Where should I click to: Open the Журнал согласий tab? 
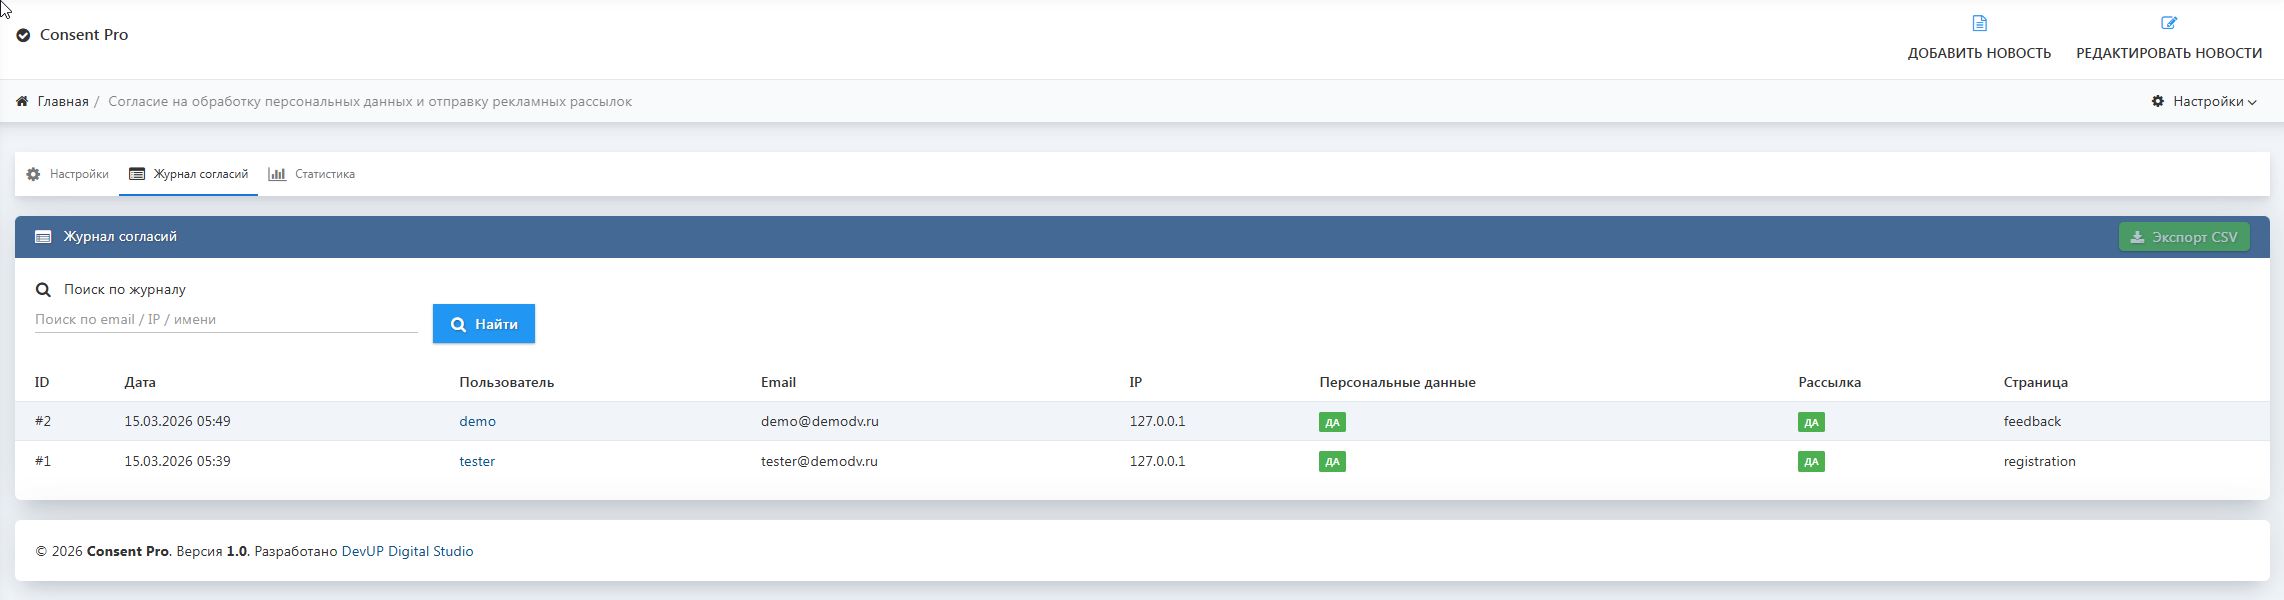pyautogui.click(x=200, y=174)
